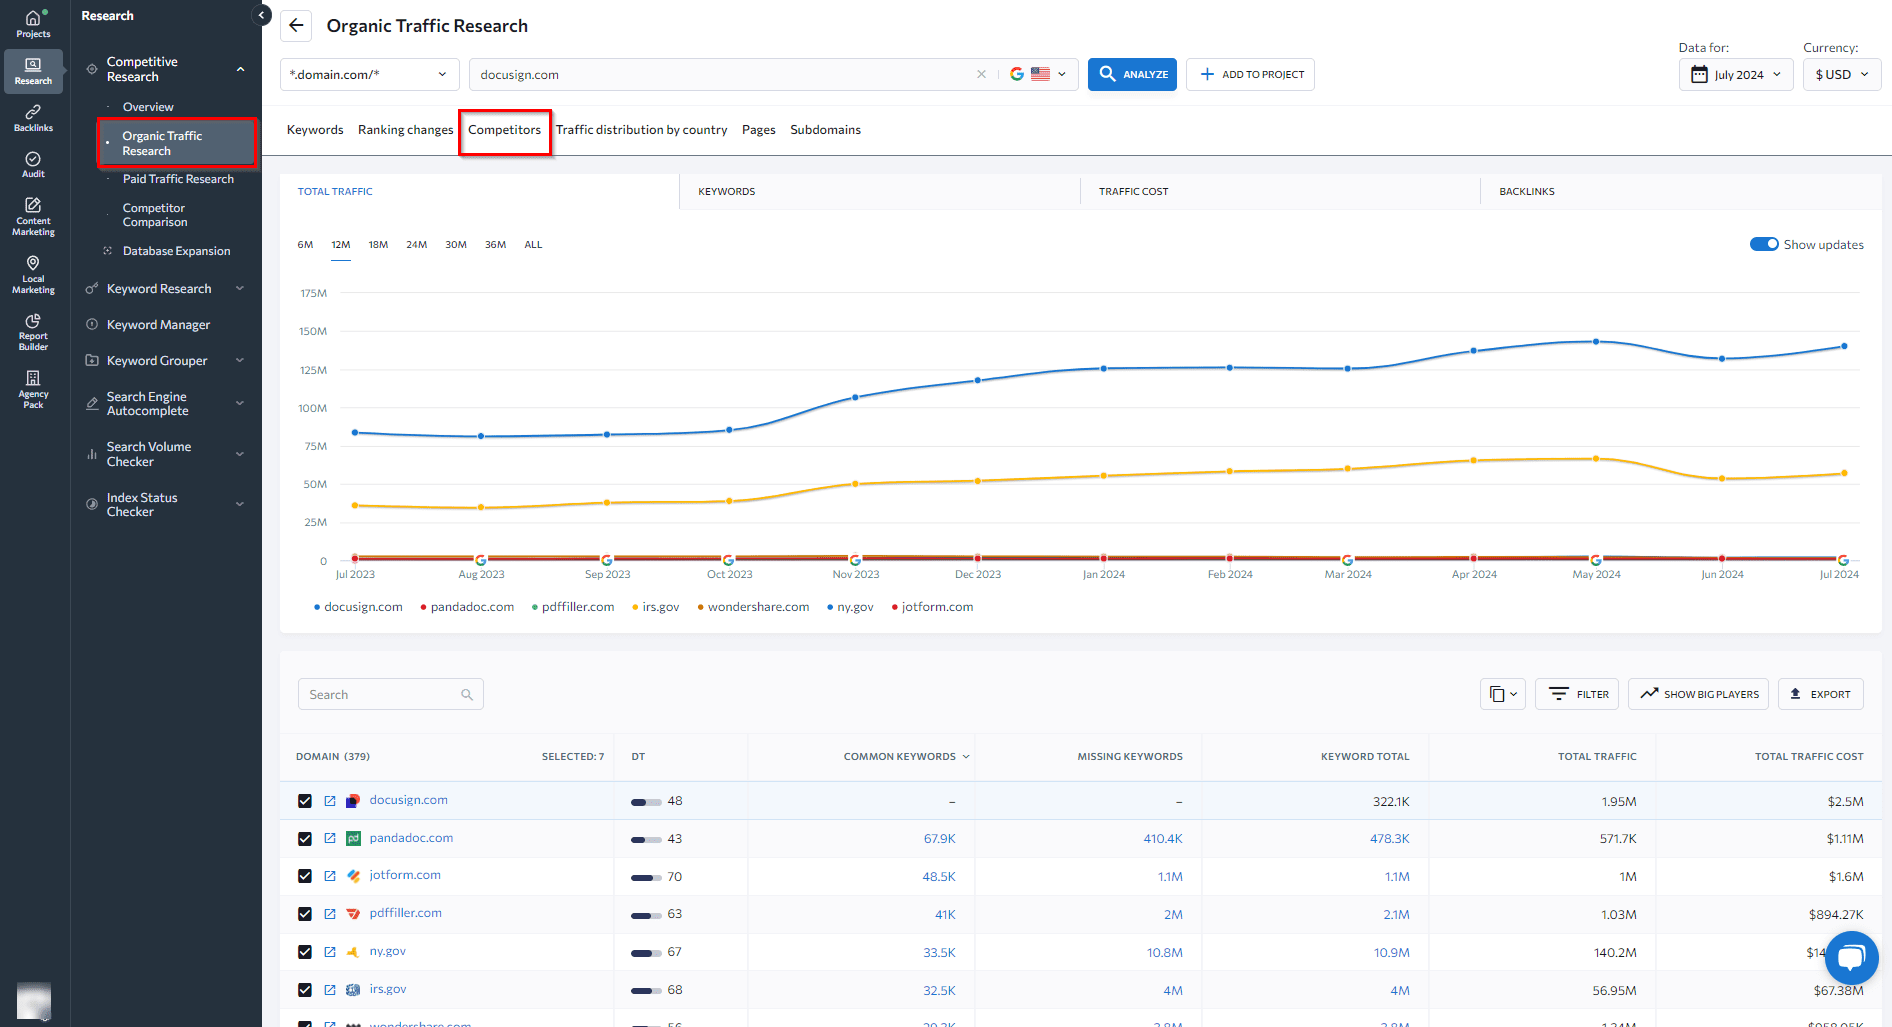Uncheck the pandadoc.com row checkbox

pyautogui.click(x=305, y=839)
